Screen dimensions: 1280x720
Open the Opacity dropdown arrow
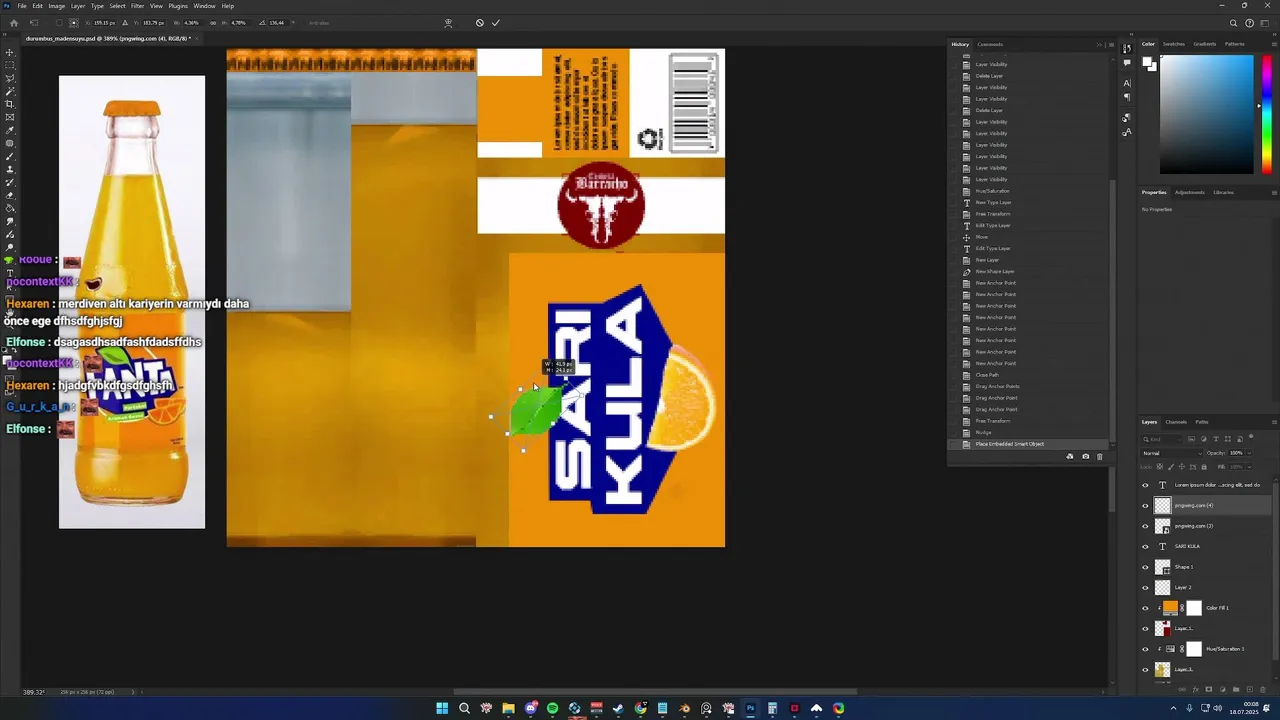pyautogui.click(x=1251, y=453)
